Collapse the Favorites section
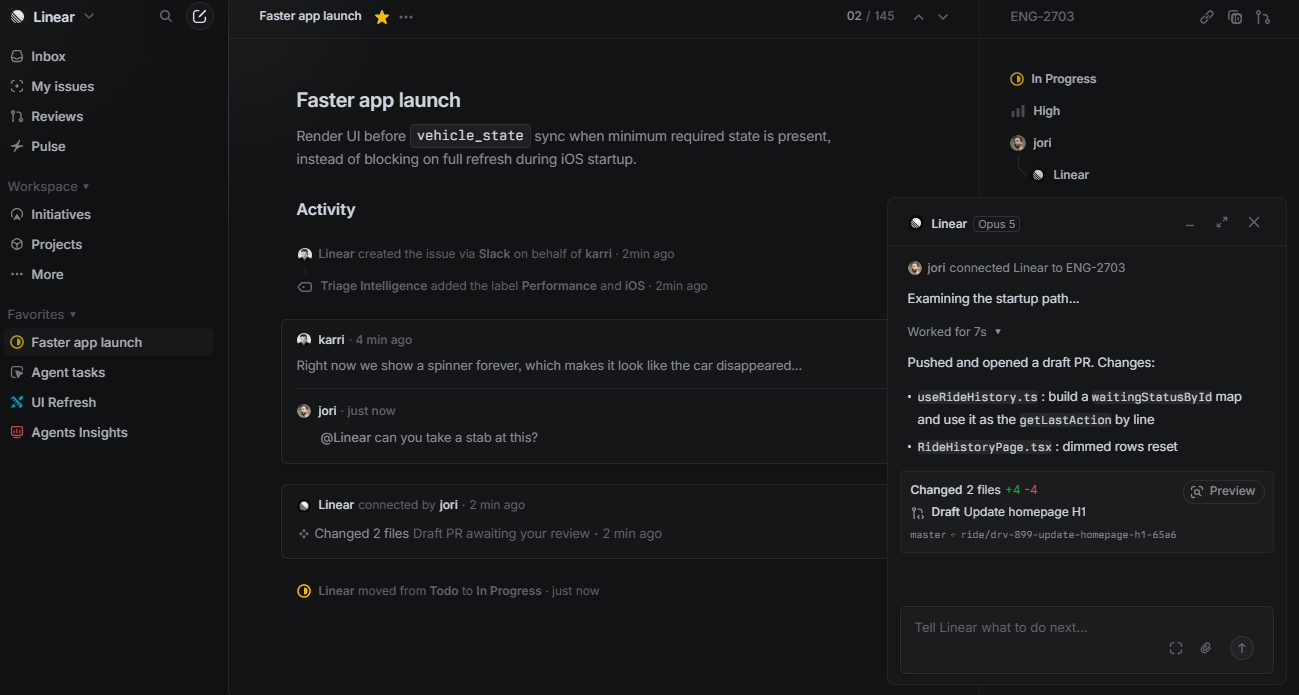Viewport: 1299px width, 695px height. 42,315
